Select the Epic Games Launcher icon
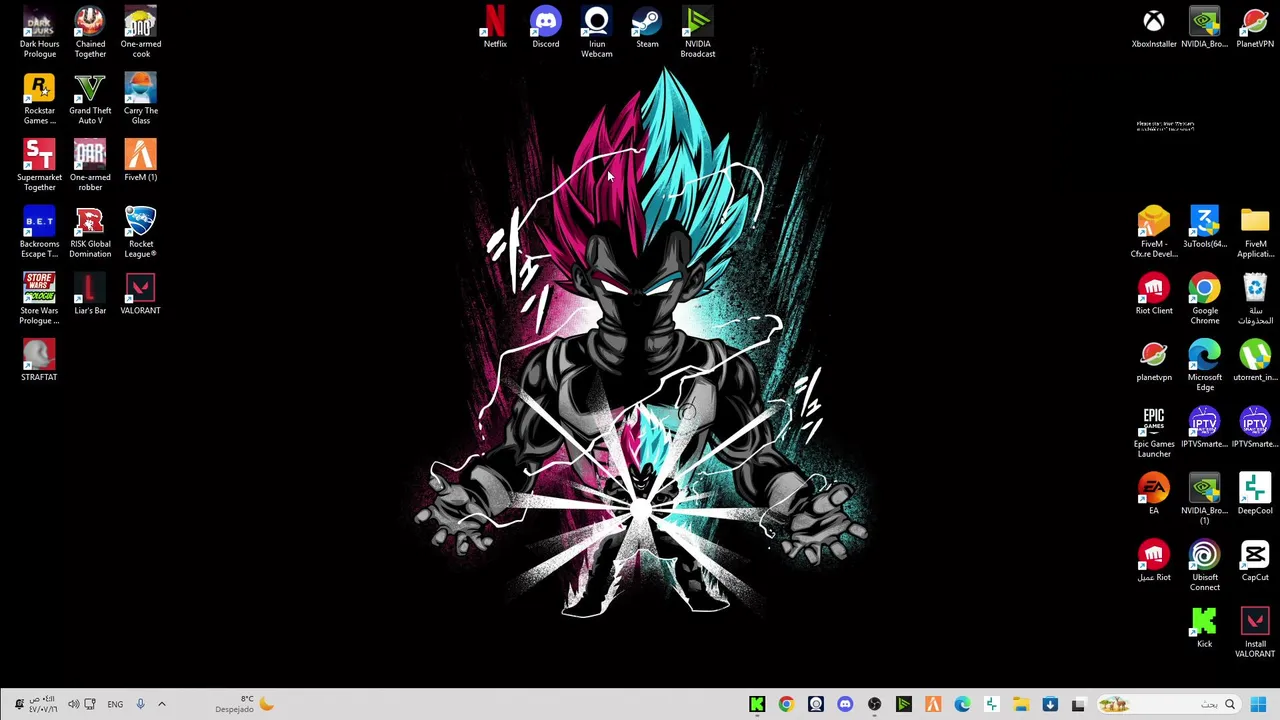 click(1154, 433)
